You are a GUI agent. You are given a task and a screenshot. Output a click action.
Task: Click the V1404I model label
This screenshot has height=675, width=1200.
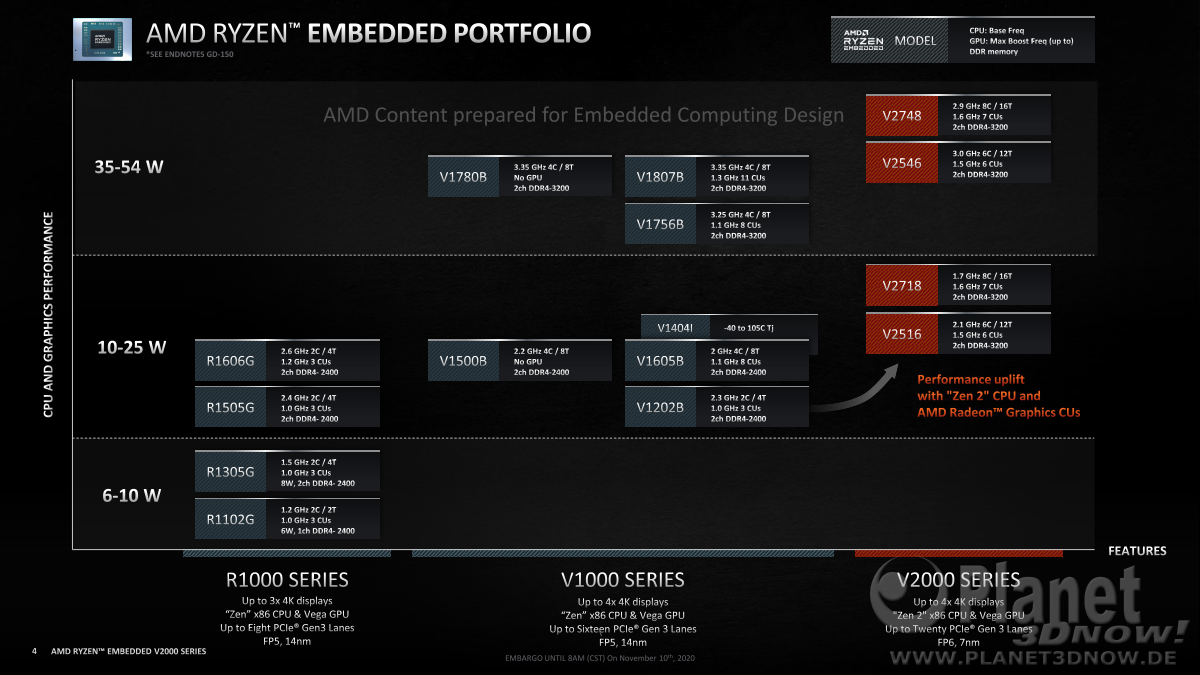(675, 328)
